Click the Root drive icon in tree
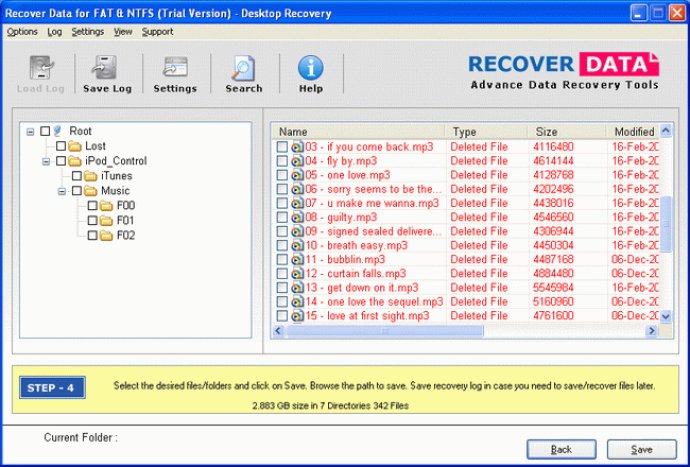690x467 pixels. point(58,131)
